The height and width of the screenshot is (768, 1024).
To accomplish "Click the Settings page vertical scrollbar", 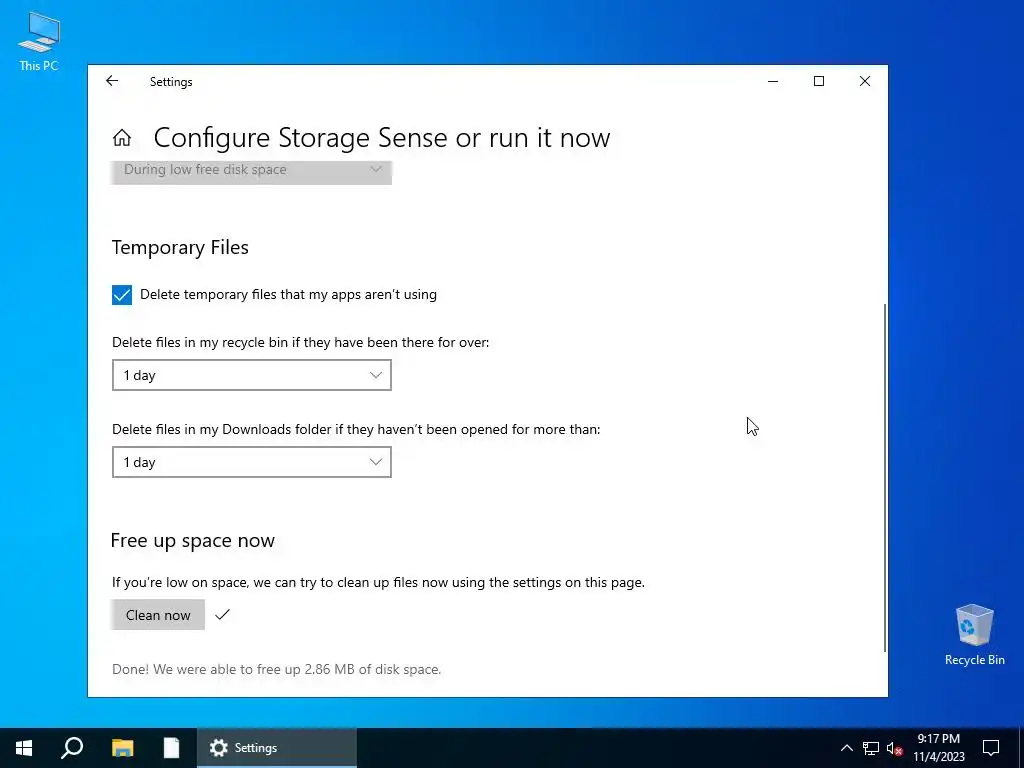I will [x=885, y=478].
